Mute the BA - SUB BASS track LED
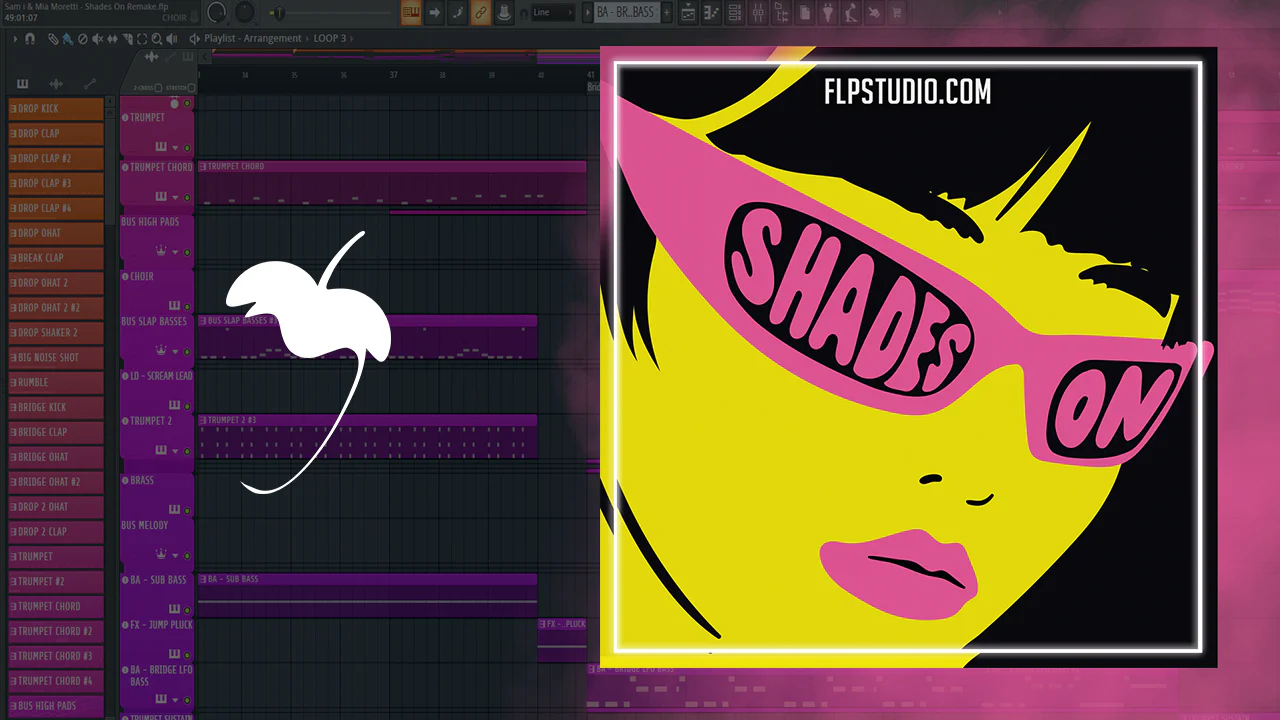The height and width of the screenshot is (720, 1280). pos(187,608)
